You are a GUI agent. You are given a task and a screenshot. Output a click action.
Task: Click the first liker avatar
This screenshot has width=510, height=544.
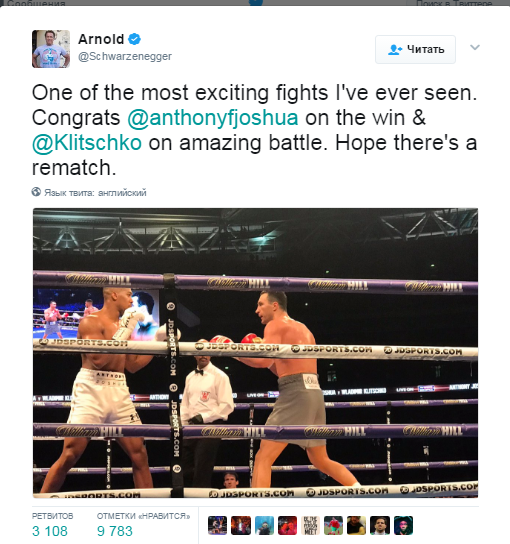click(218, 525)
